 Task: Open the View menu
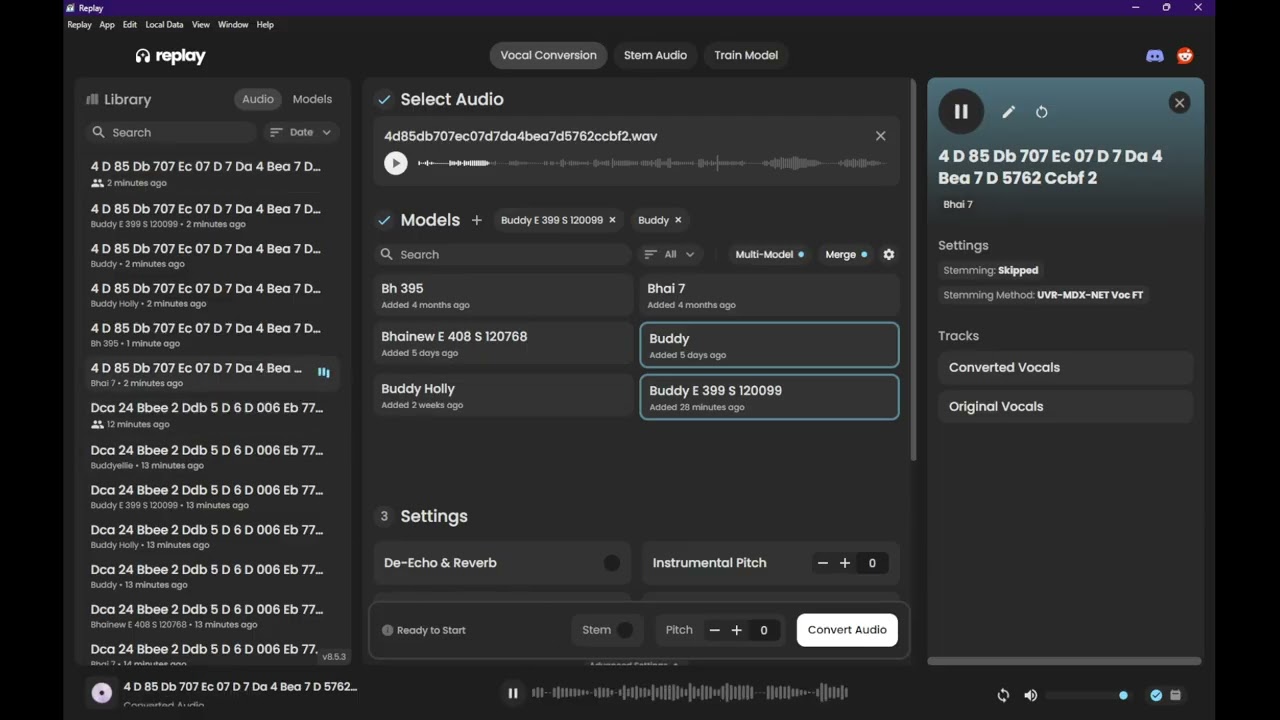[x=201, y=25]
